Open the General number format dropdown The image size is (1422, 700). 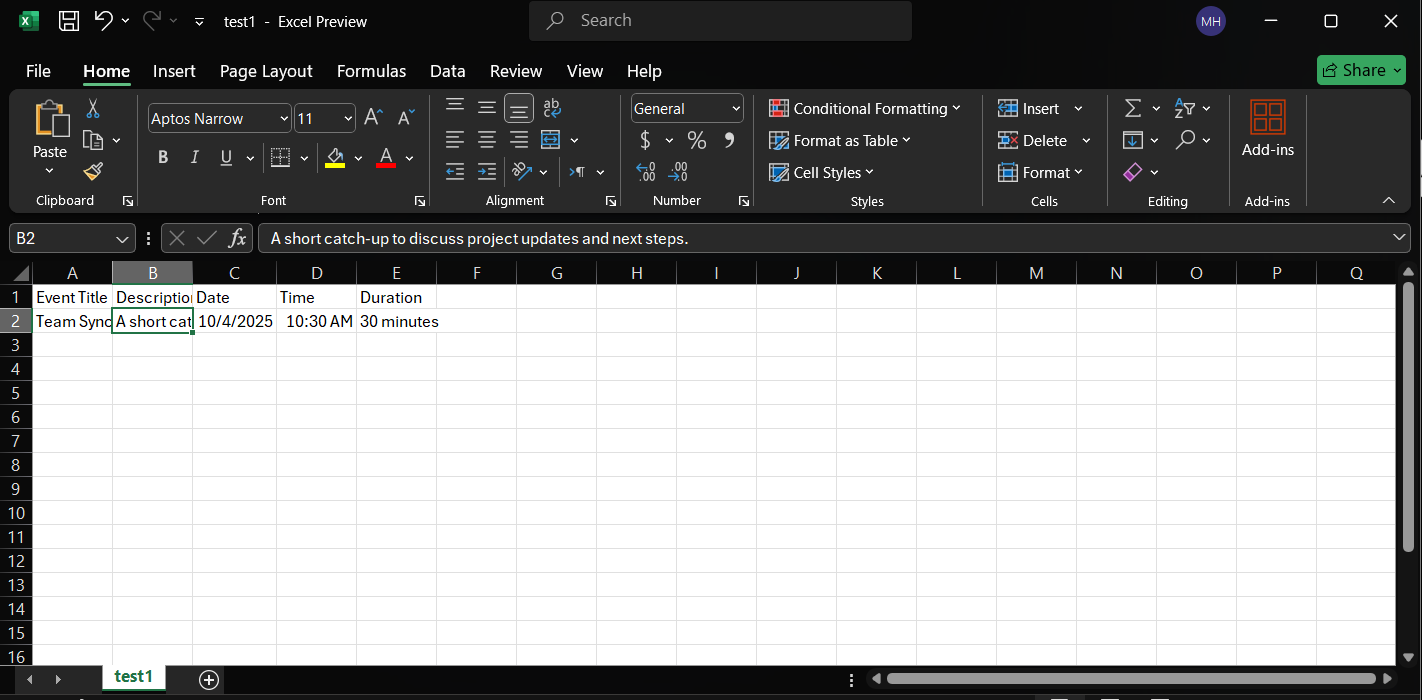(x=736, y=108)
